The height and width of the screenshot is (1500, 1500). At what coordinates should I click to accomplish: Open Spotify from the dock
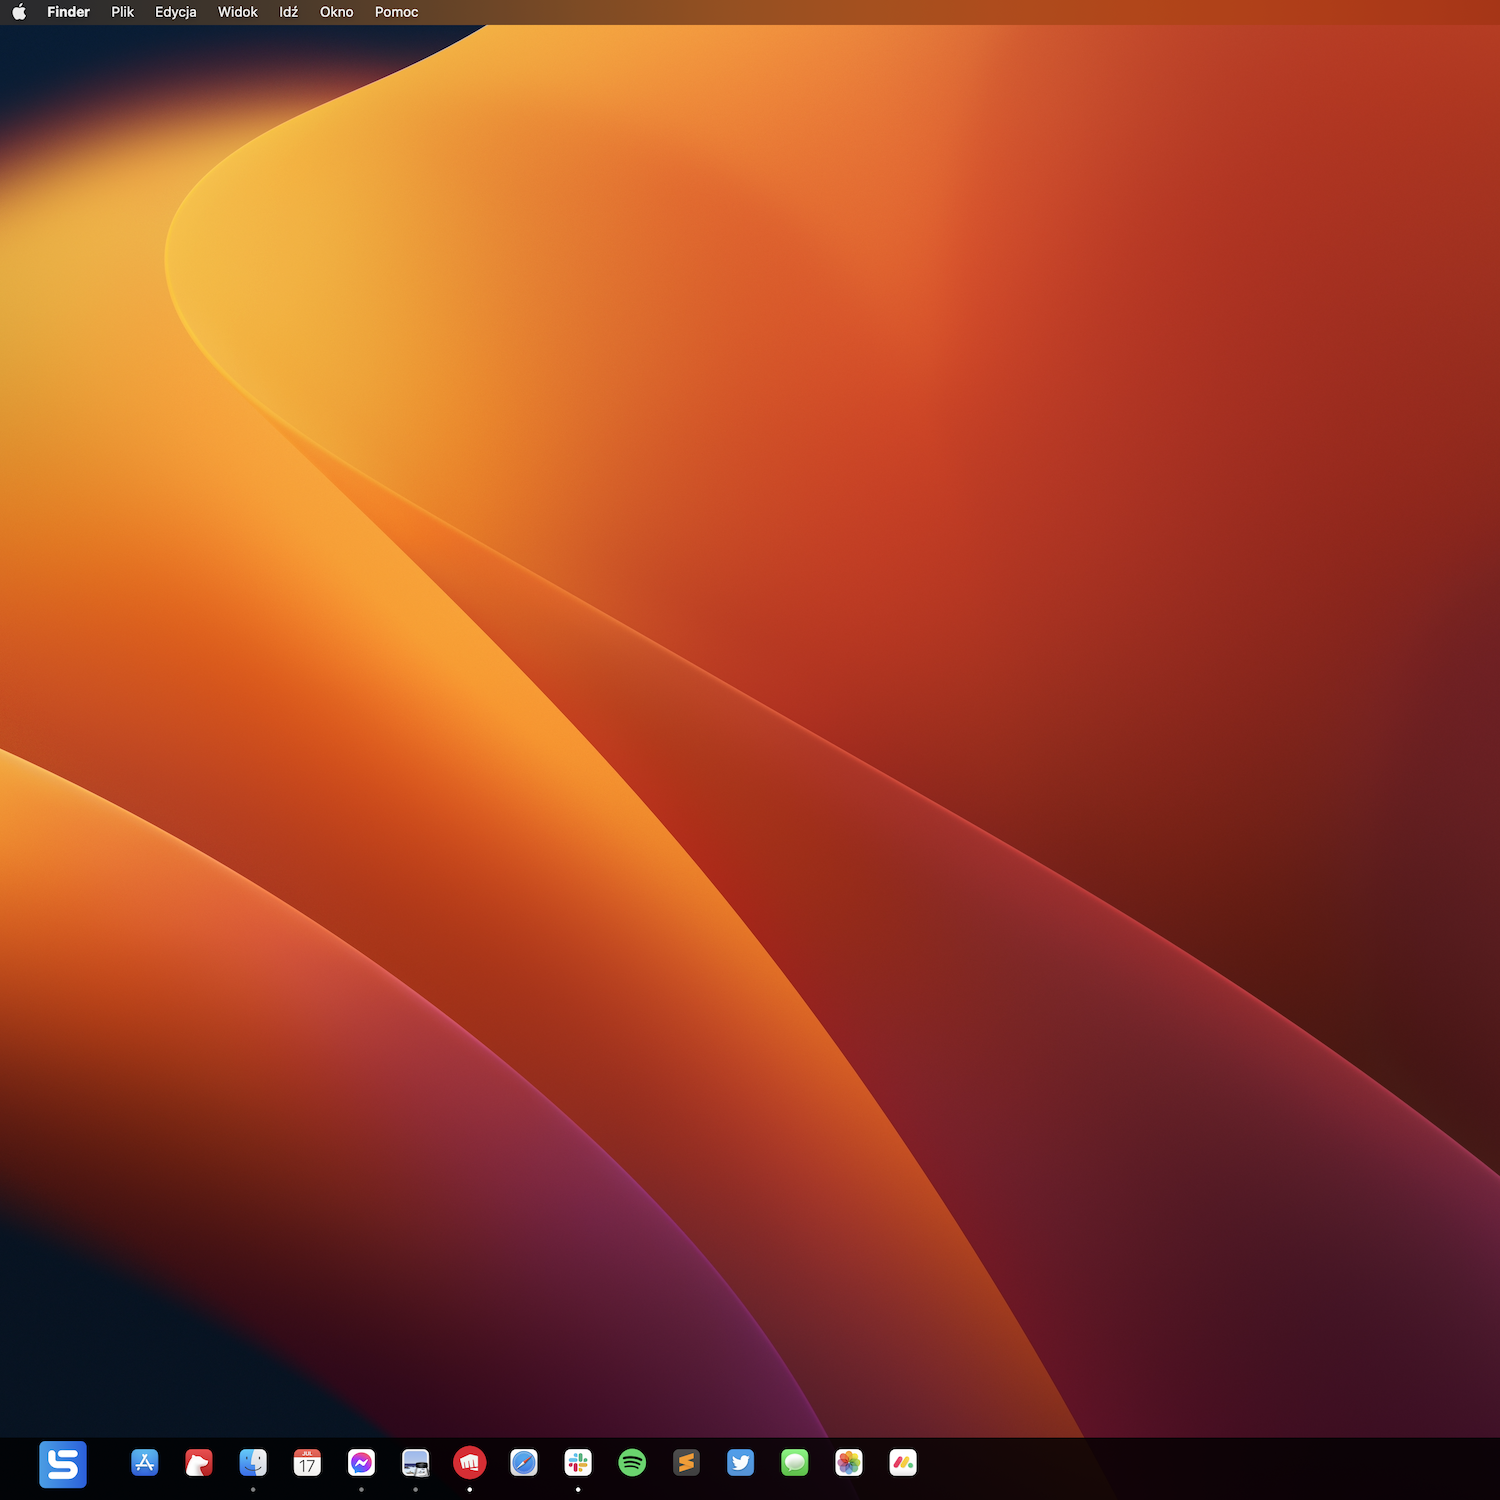click(x=632, y=1463)
